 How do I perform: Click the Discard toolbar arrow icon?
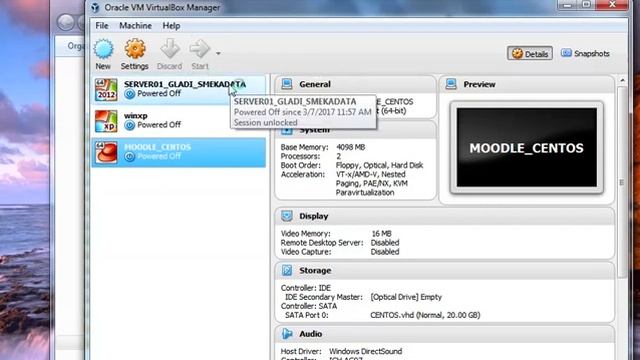tap(170, 49)
